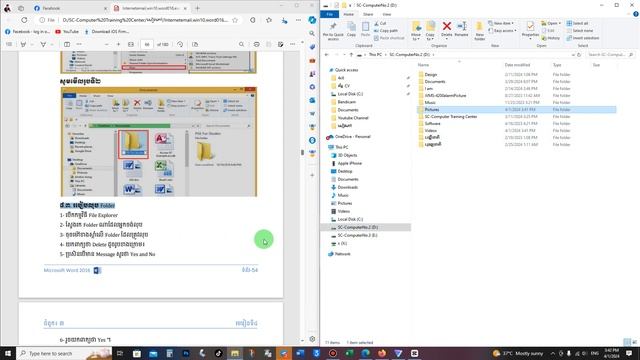
Task: Open the Easy access dropdown
Action: [502, 31]
